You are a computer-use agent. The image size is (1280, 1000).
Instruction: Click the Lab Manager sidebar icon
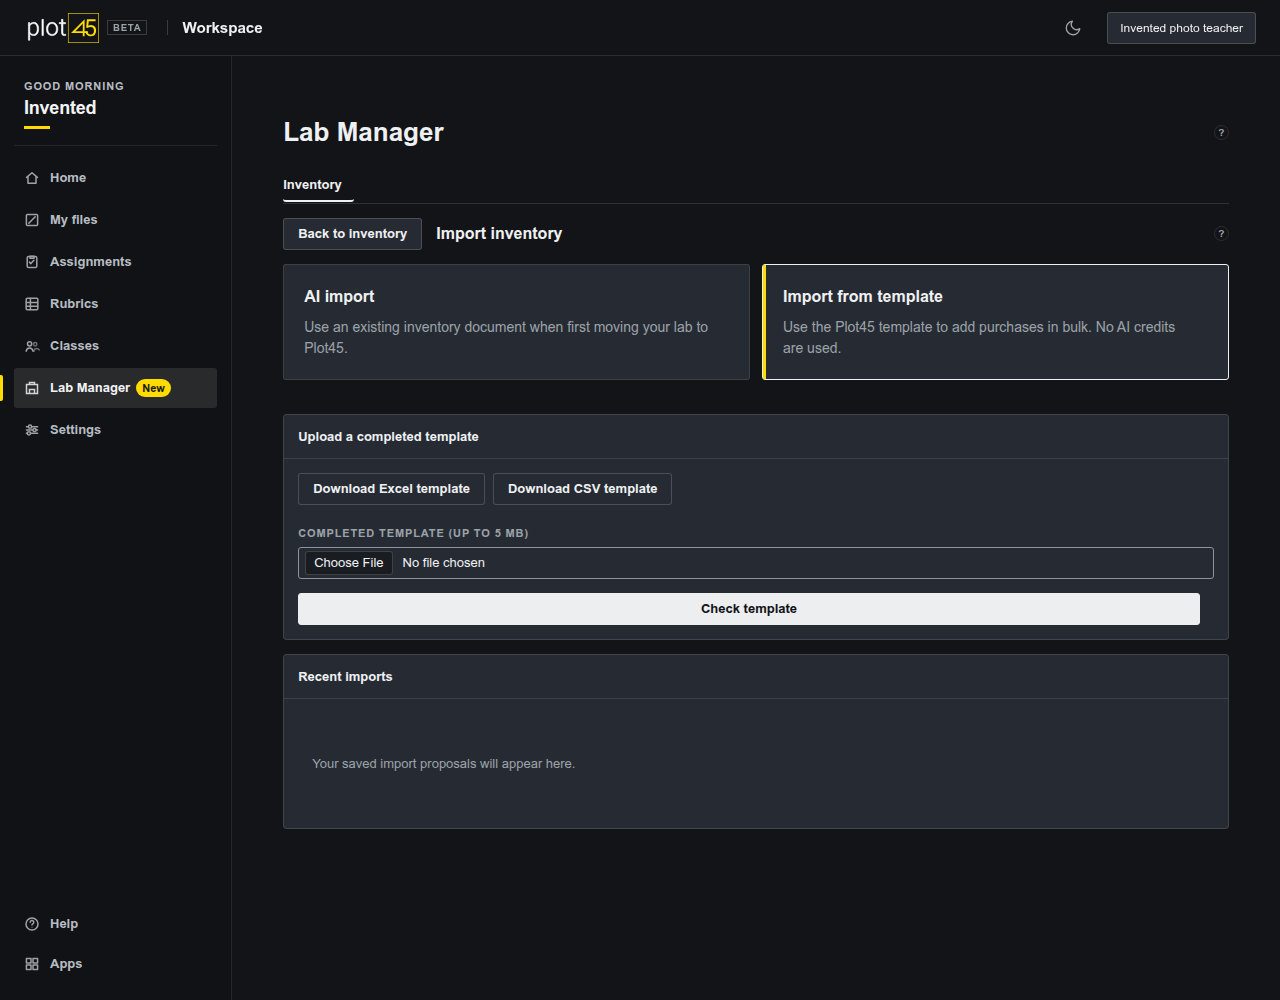(x=32, y=388)
